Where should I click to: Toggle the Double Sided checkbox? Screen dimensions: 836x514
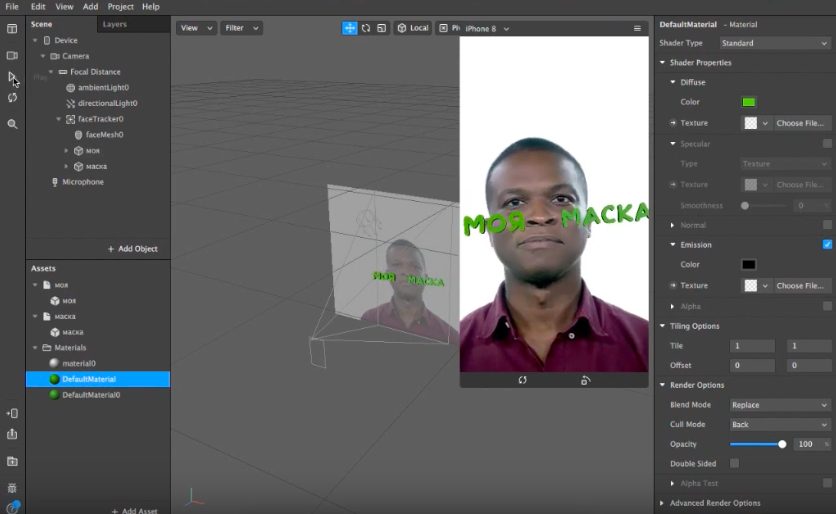click(734, 463)
